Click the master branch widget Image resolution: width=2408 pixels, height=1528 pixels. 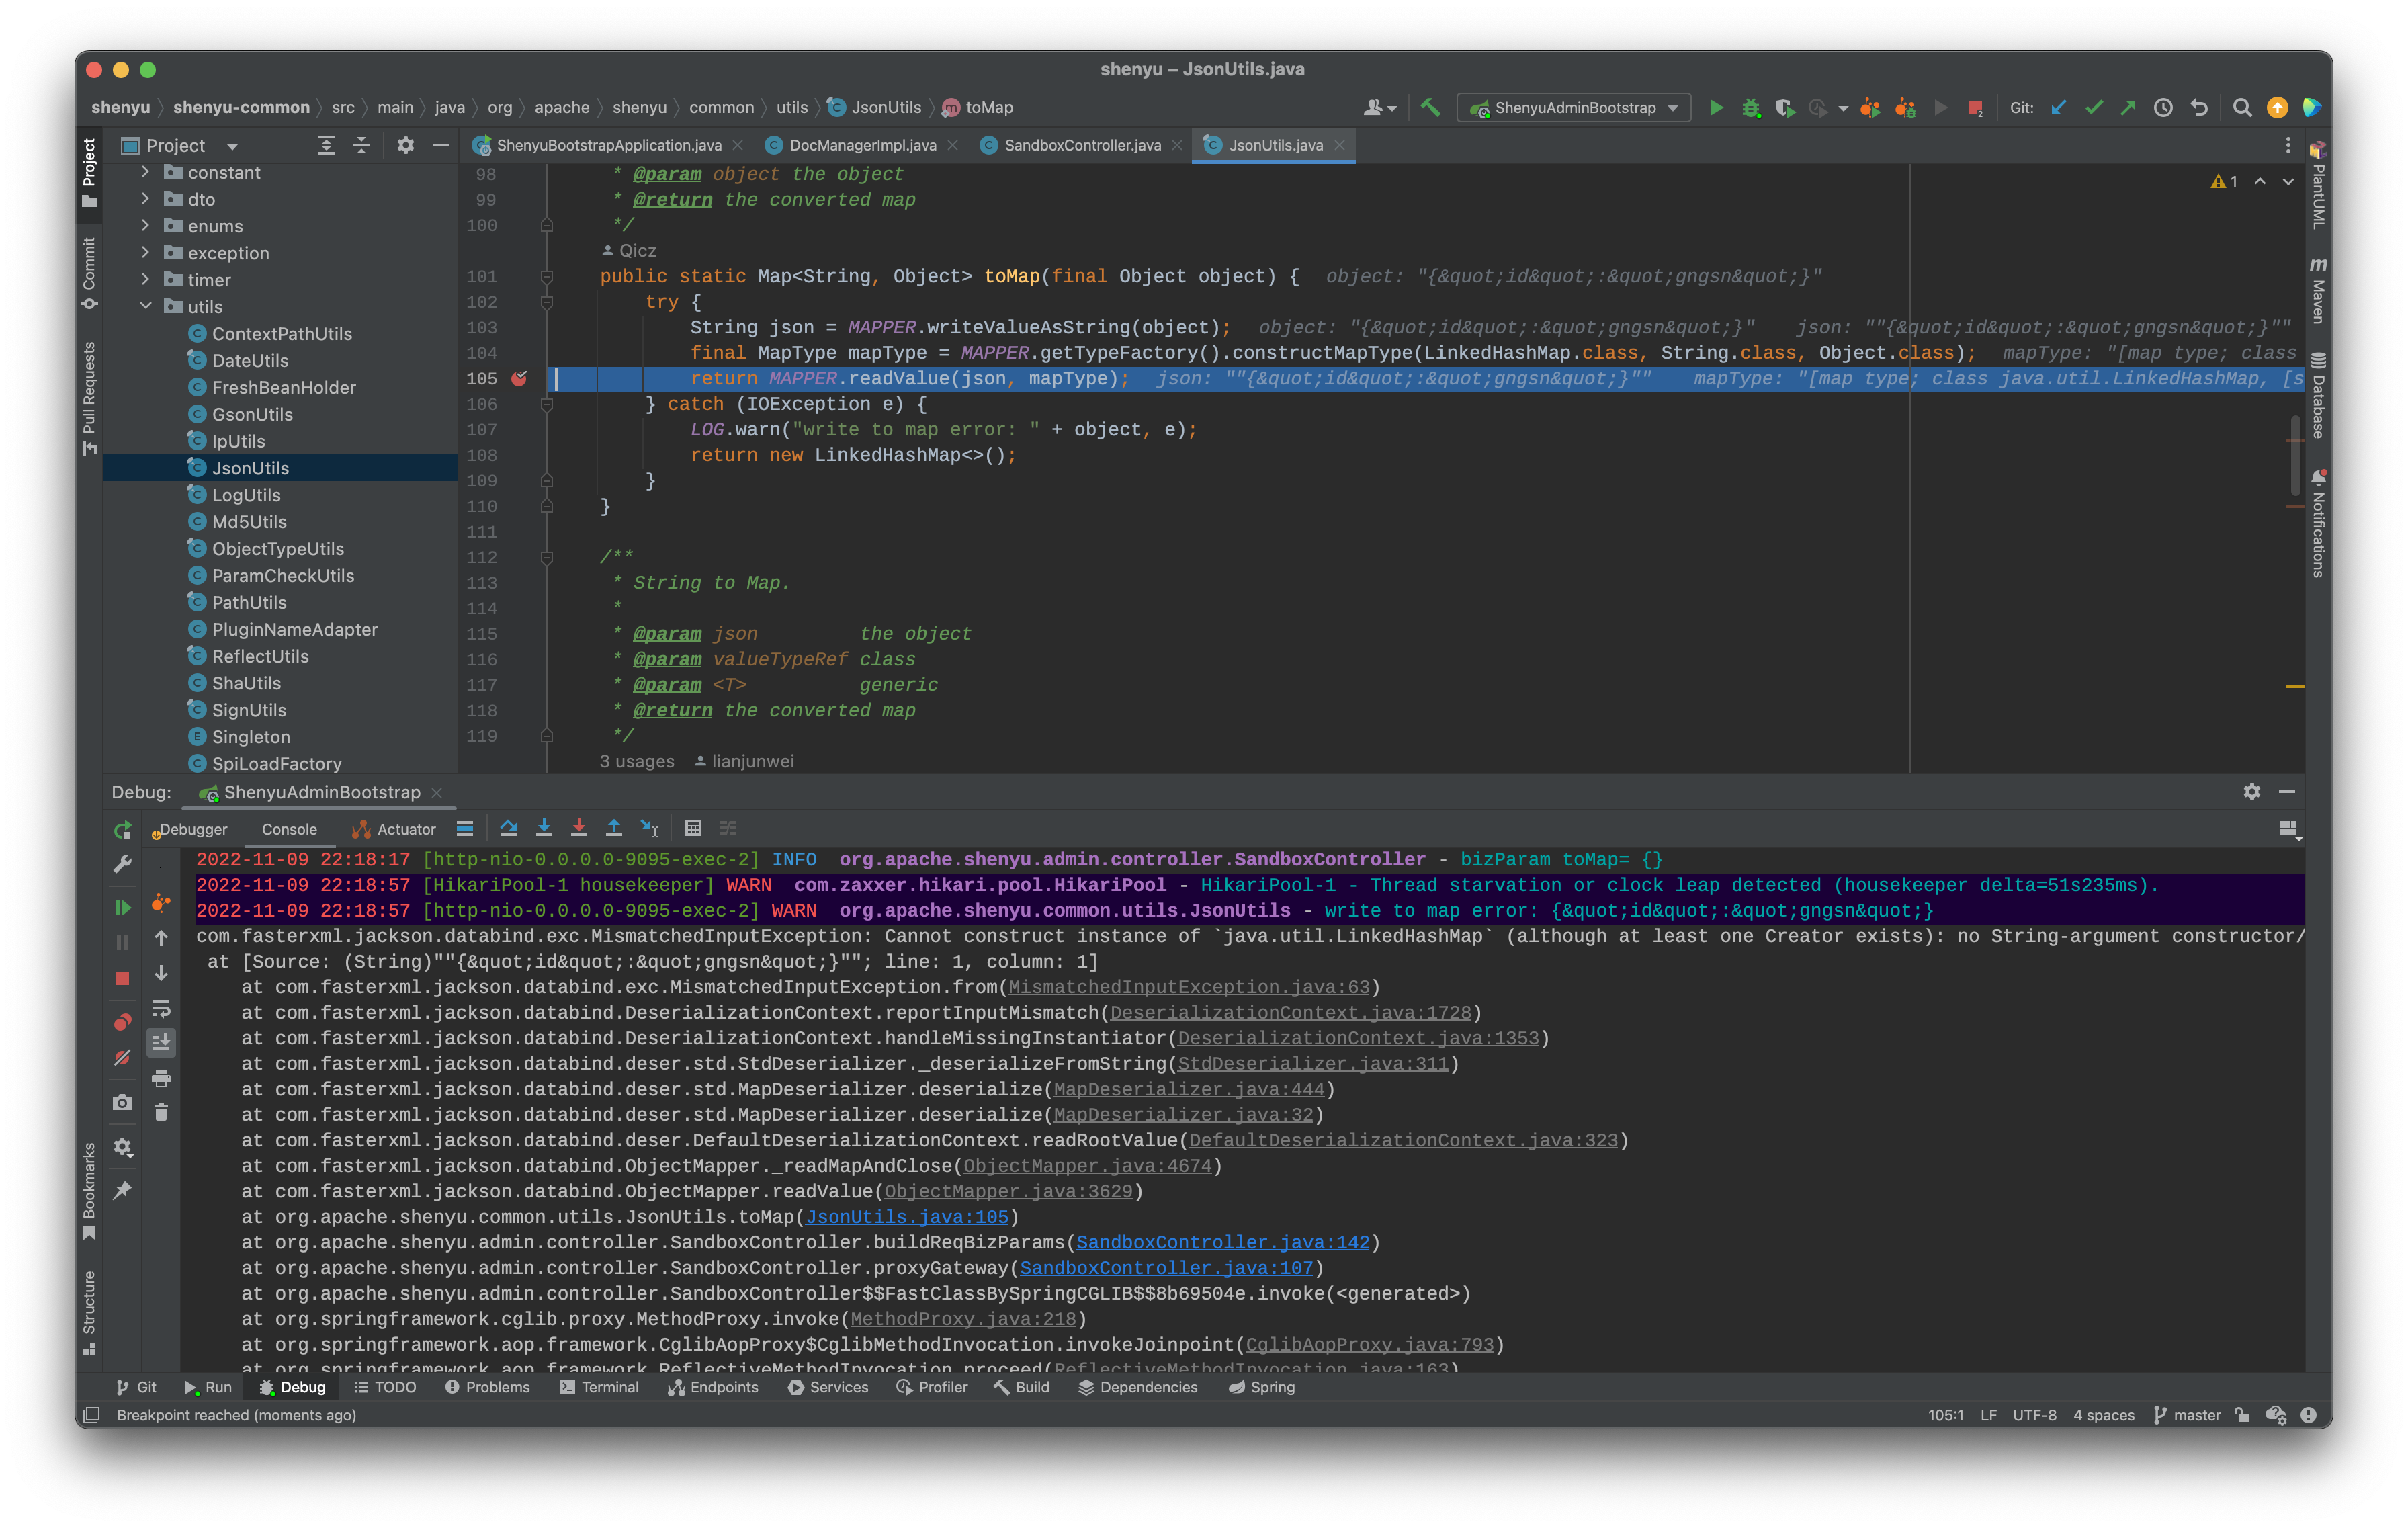tap(2187, 1415)
